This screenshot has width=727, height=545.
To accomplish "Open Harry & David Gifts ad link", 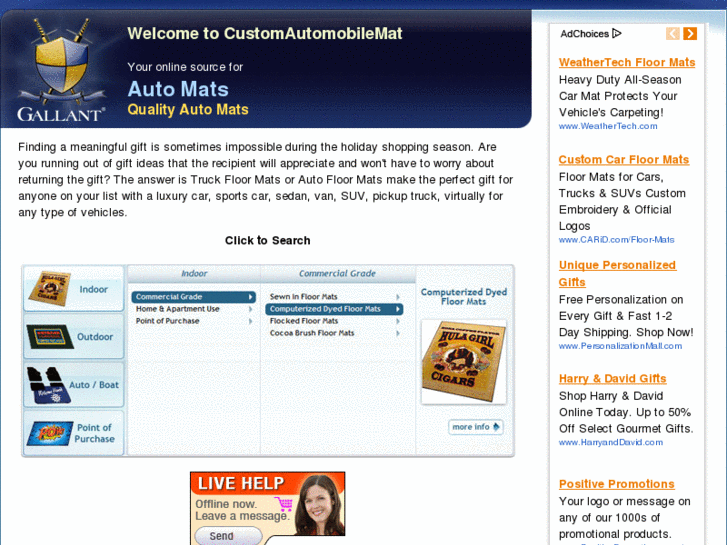I will (612, 378).
